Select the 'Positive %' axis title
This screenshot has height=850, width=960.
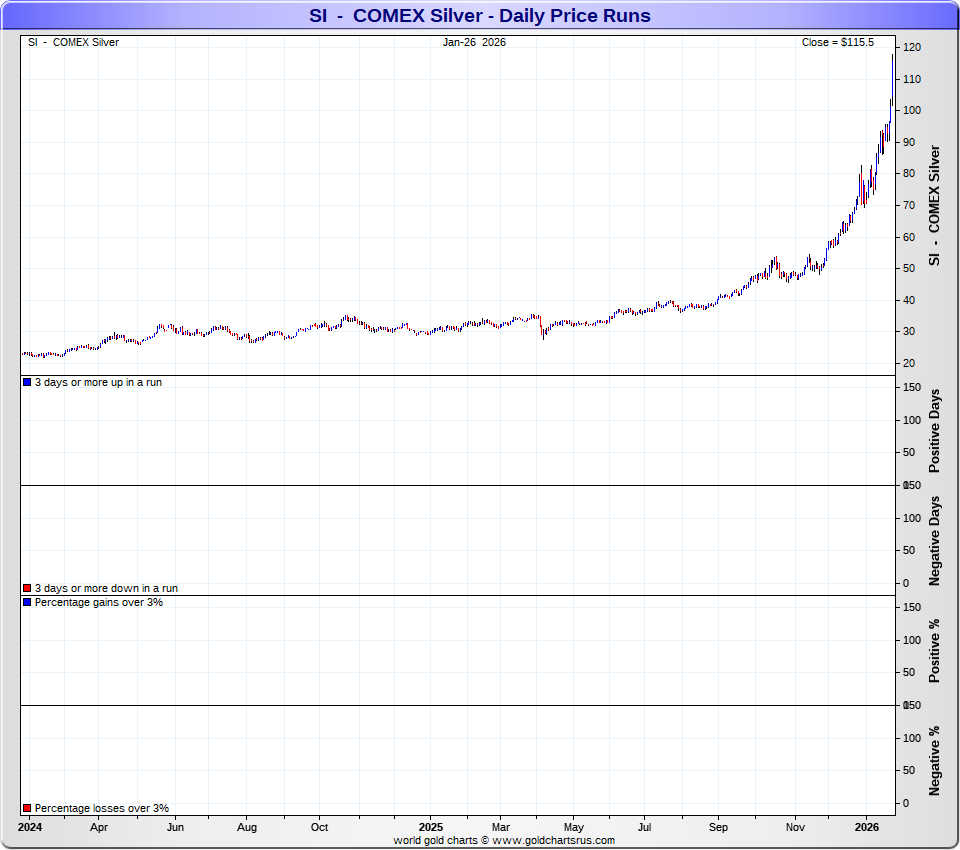coord(935,651)
